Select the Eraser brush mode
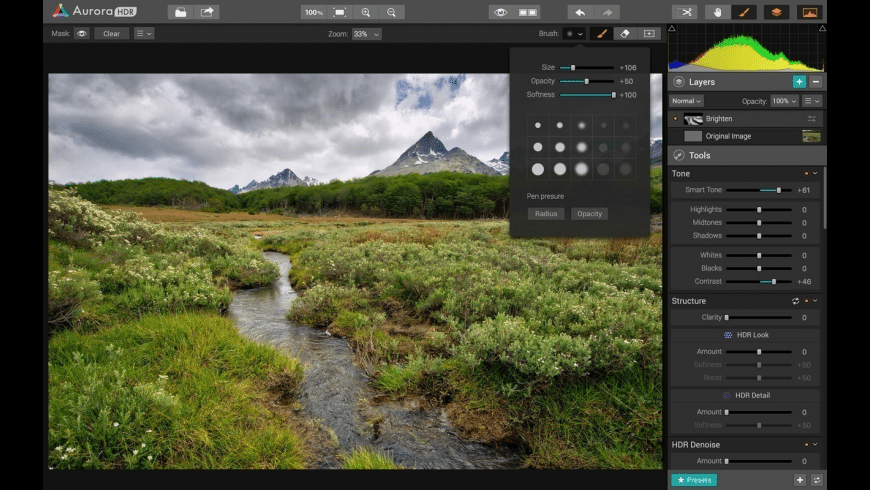Screen dimensions: 870x490 (x=625, y=33)
